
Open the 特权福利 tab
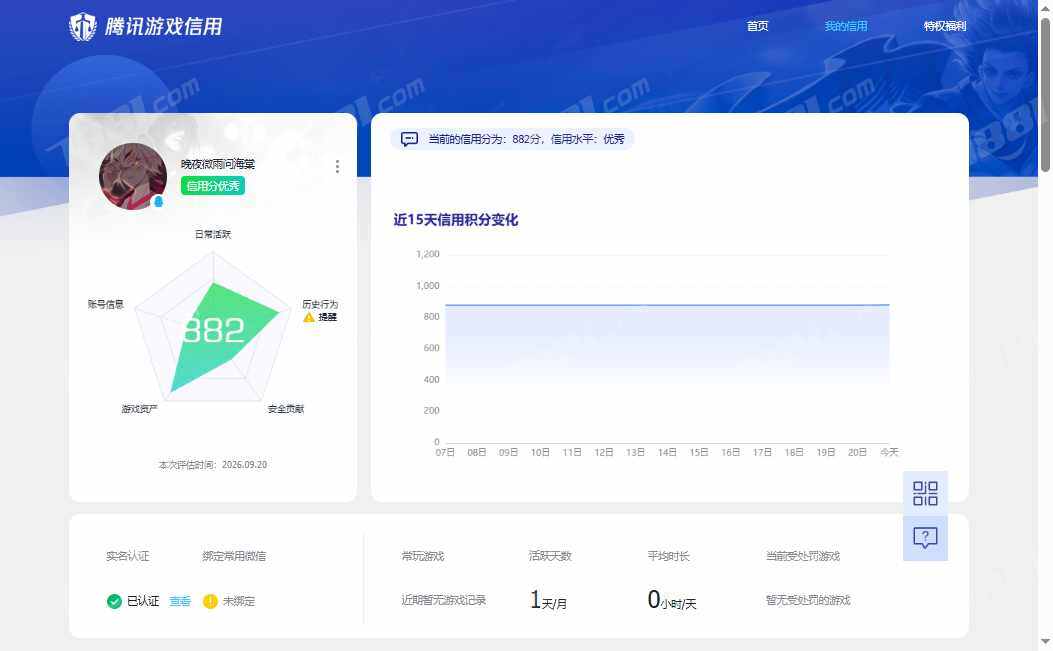coord(945,26)
